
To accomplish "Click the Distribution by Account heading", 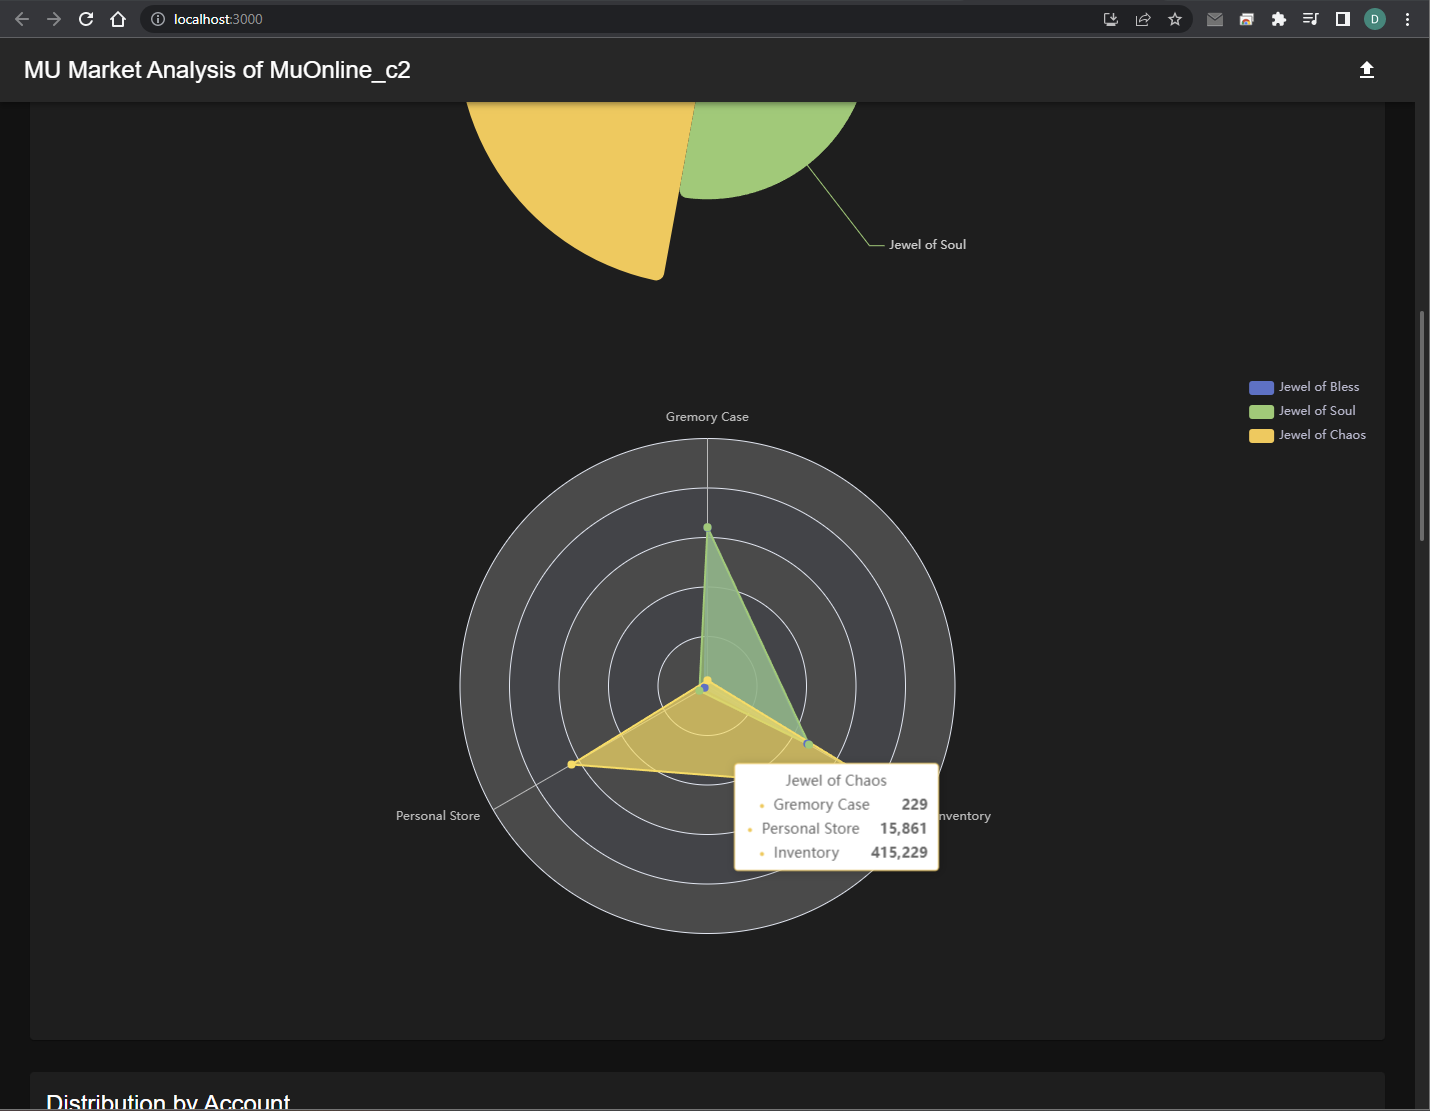I will pyautogui.click(x=168, y=1102).
